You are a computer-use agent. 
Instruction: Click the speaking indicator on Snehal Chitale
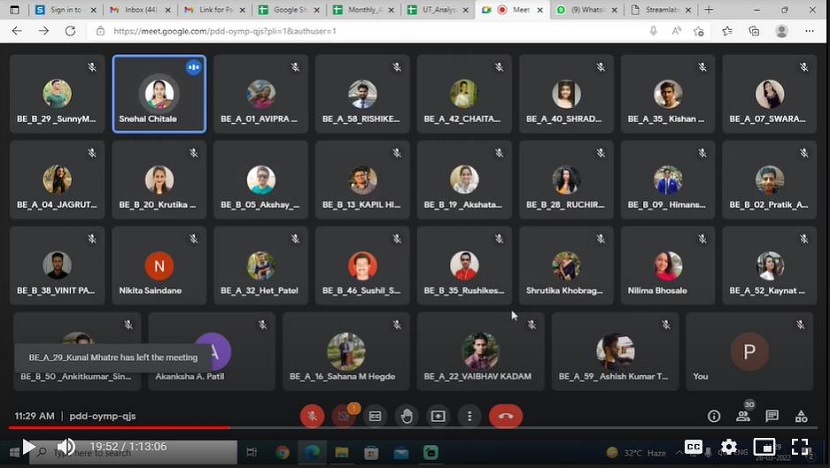click(x=194, y=67)
